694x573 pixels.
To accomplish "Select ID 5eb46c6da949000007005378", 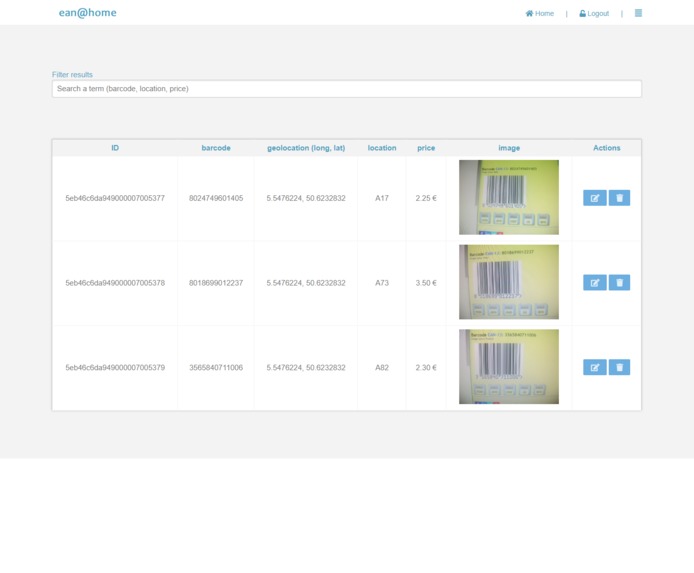I will coord(115,283).
